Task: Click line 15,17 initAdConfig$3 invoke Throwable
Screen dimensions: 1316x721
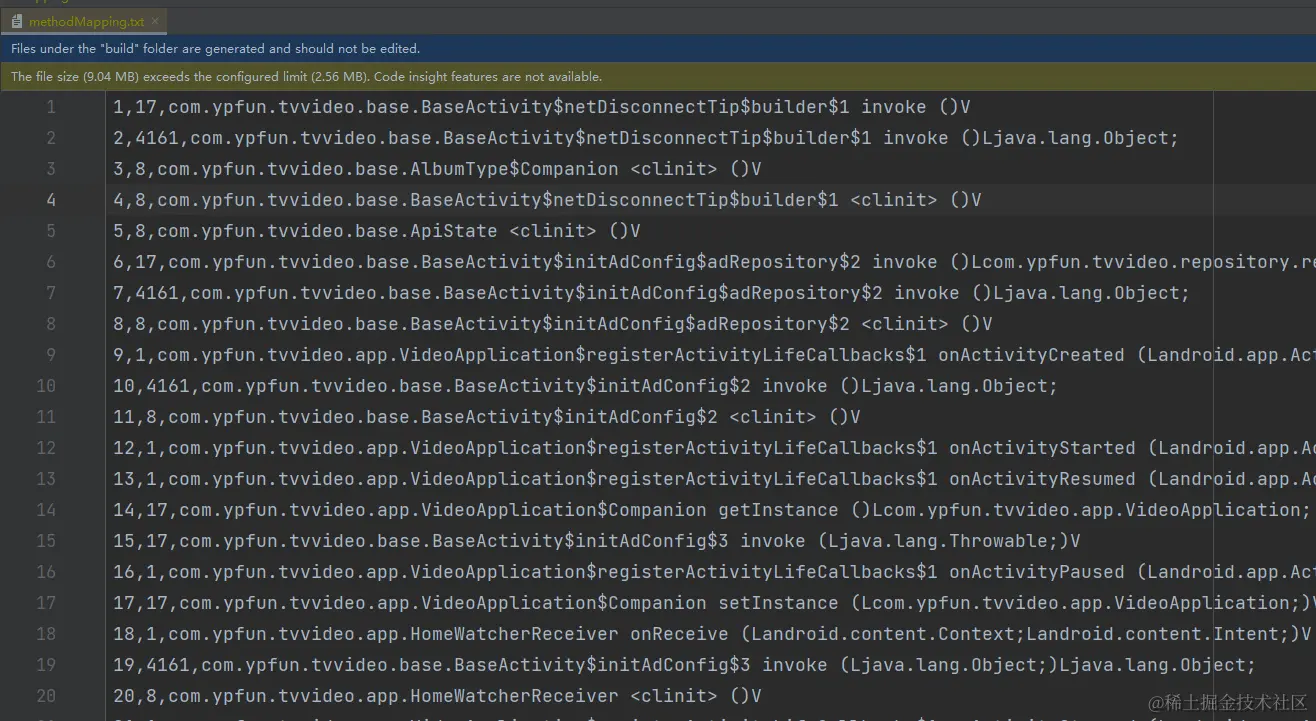Action: click(x=596, y=541)
